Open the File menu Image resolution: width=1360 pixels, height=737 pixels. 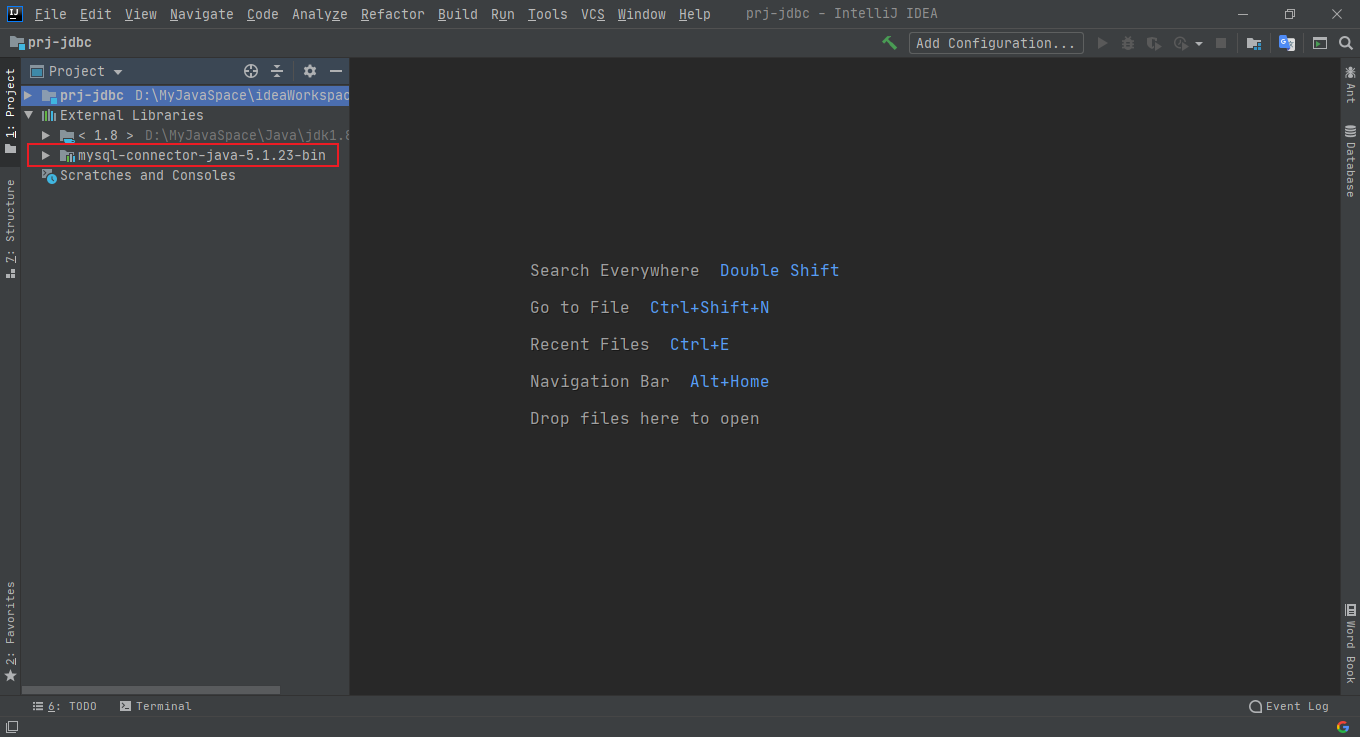coord(50,14)
